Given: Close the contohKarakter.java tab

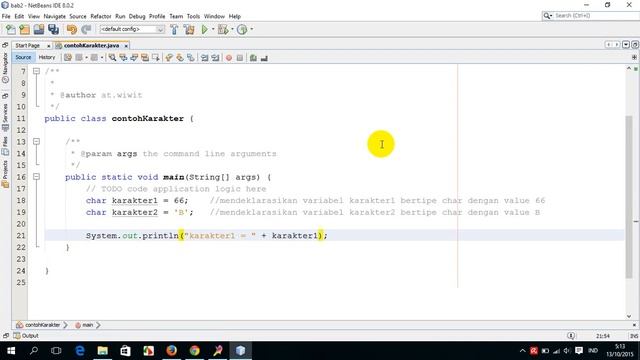Looking at the screenshot, I should click(x=126, y=46).
